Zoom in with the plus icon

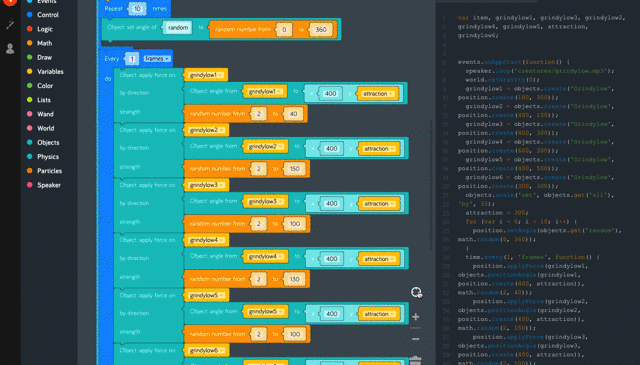pyautogui.click(x=416, y=316)
